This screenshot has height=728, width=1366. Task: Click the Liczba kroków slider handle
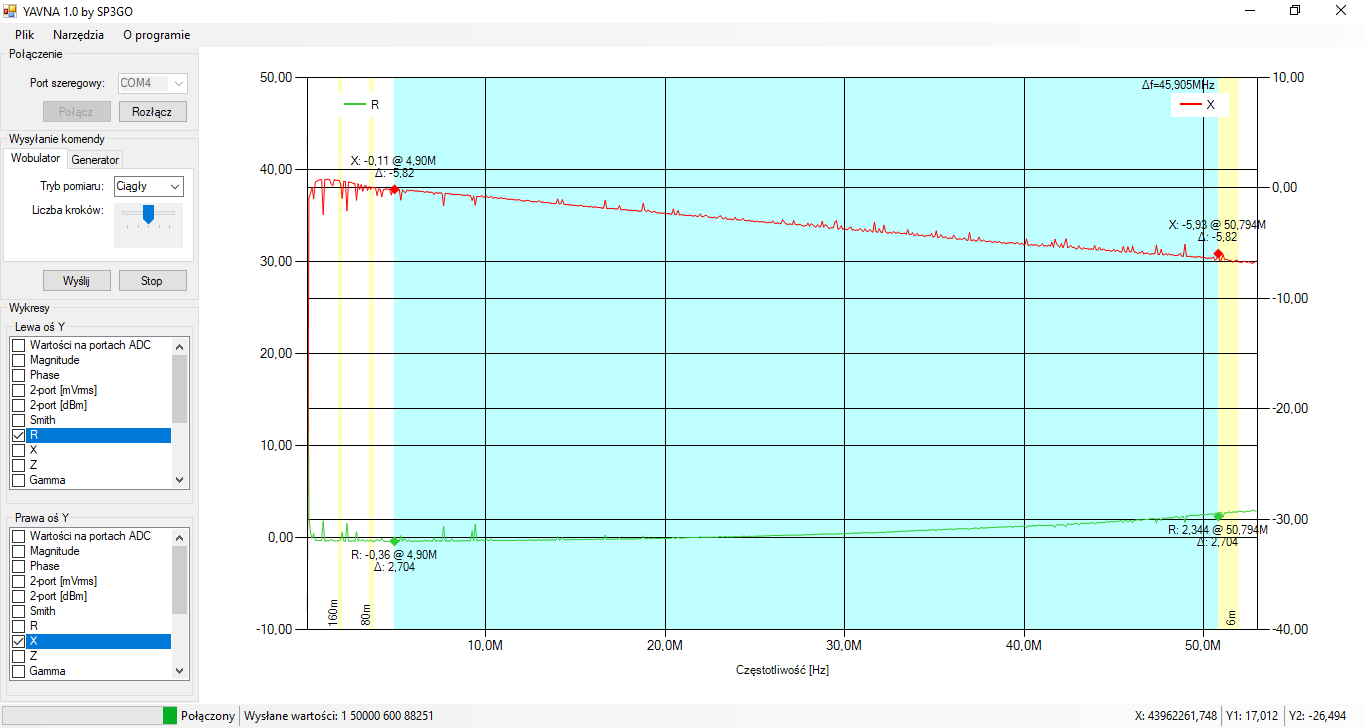(148, 214)
